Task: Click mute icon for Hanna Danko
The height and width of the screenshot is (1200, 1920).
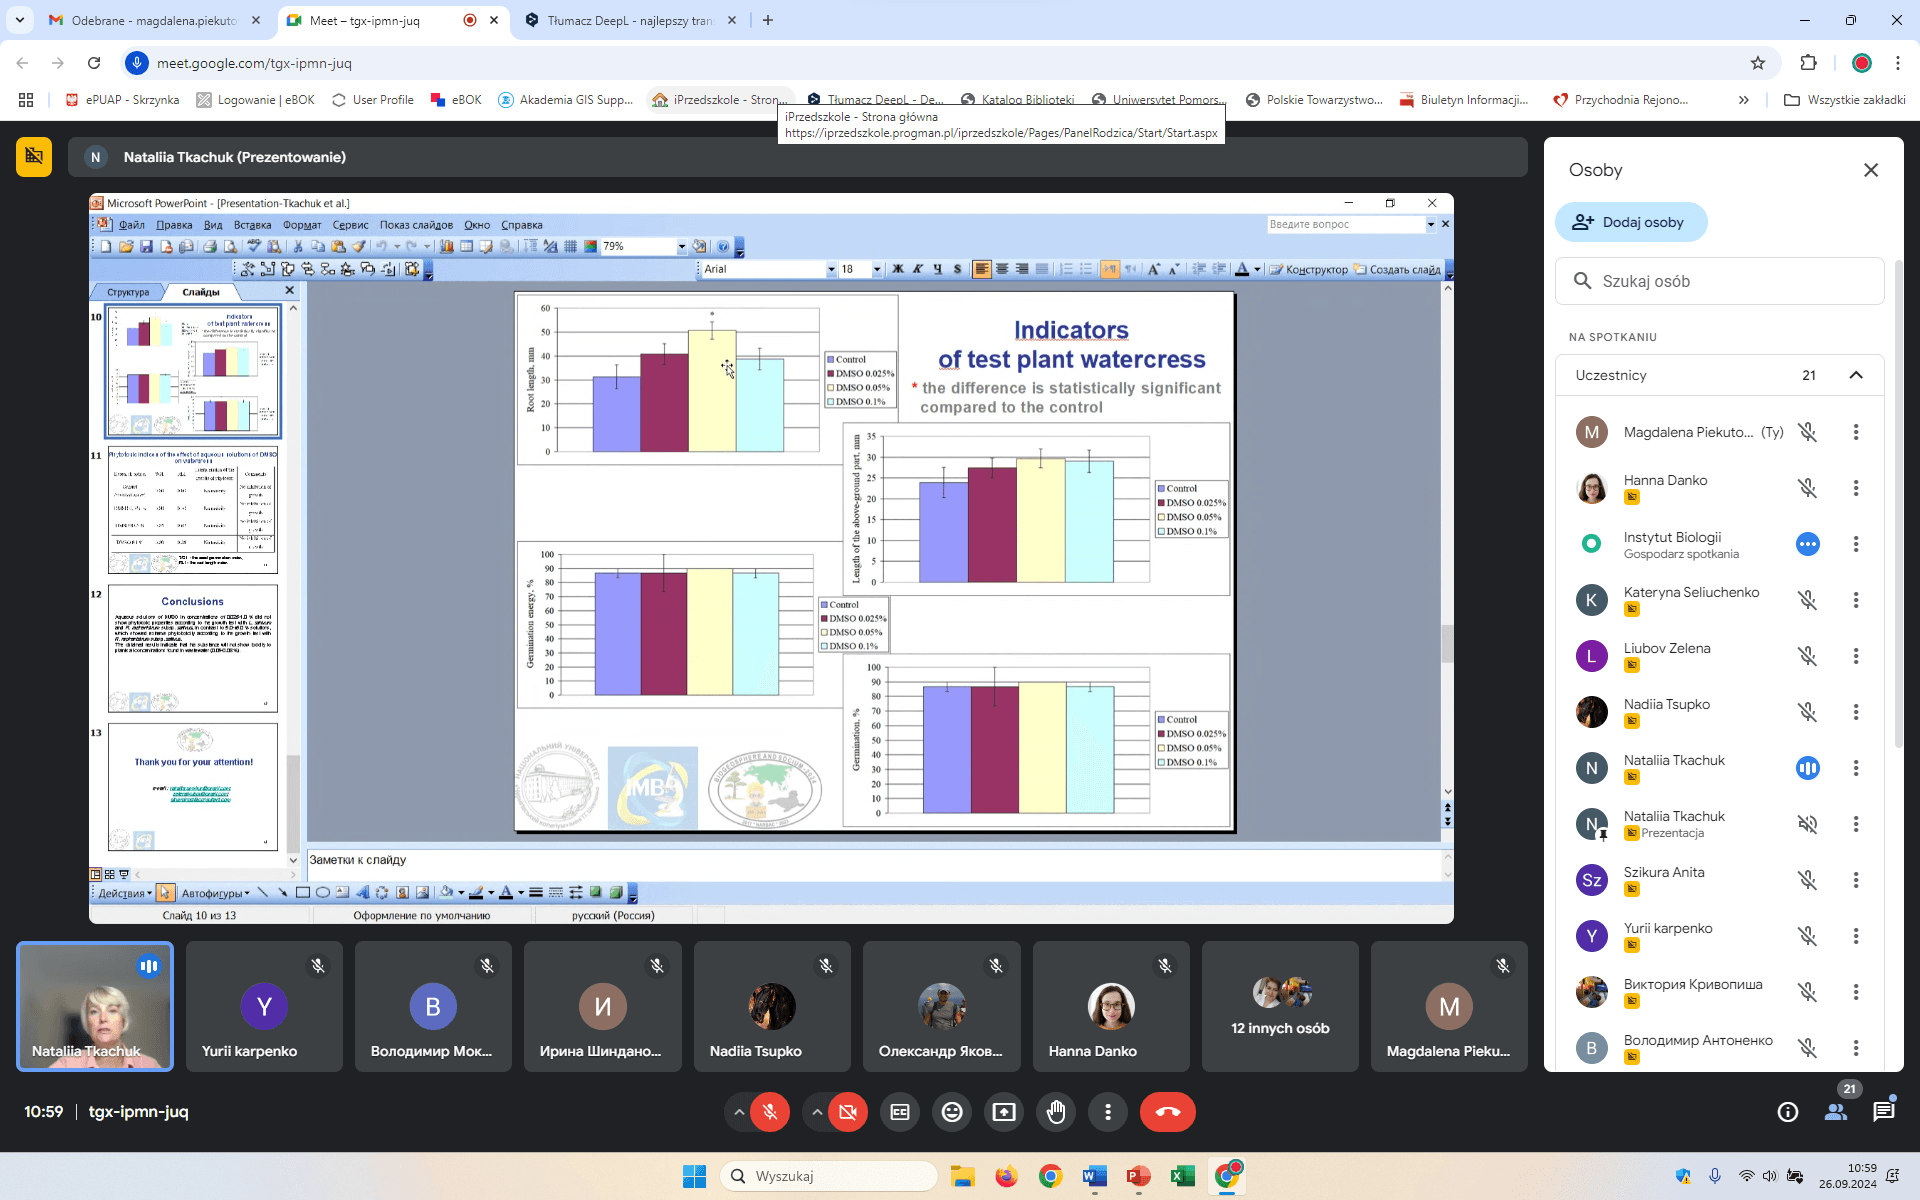Action: tap(1808, 488)
